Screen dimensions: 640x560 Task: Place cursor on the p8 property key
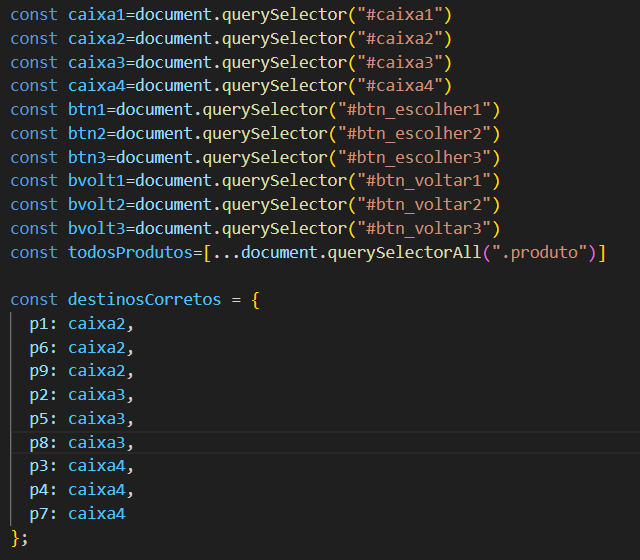coord(38,442)
